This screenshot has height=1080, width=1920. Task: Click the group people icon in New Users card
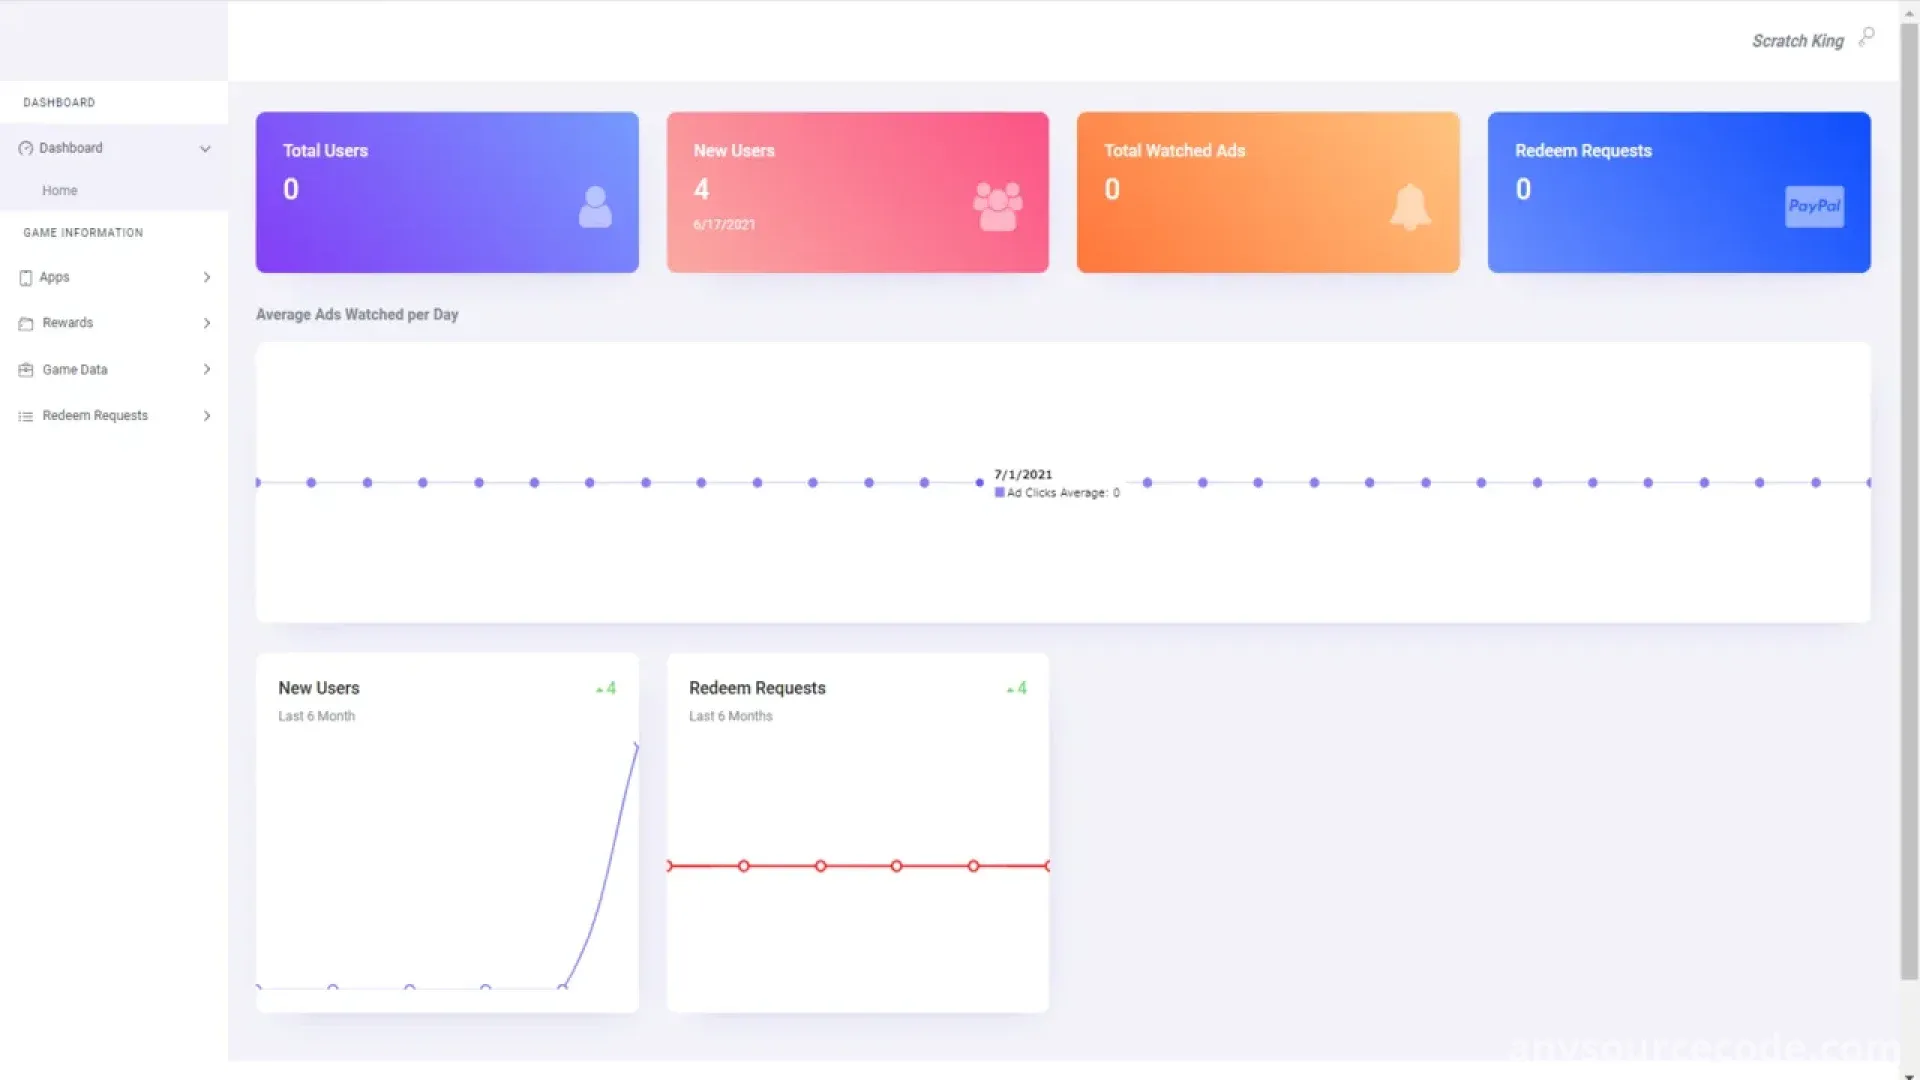coord(997,207)
